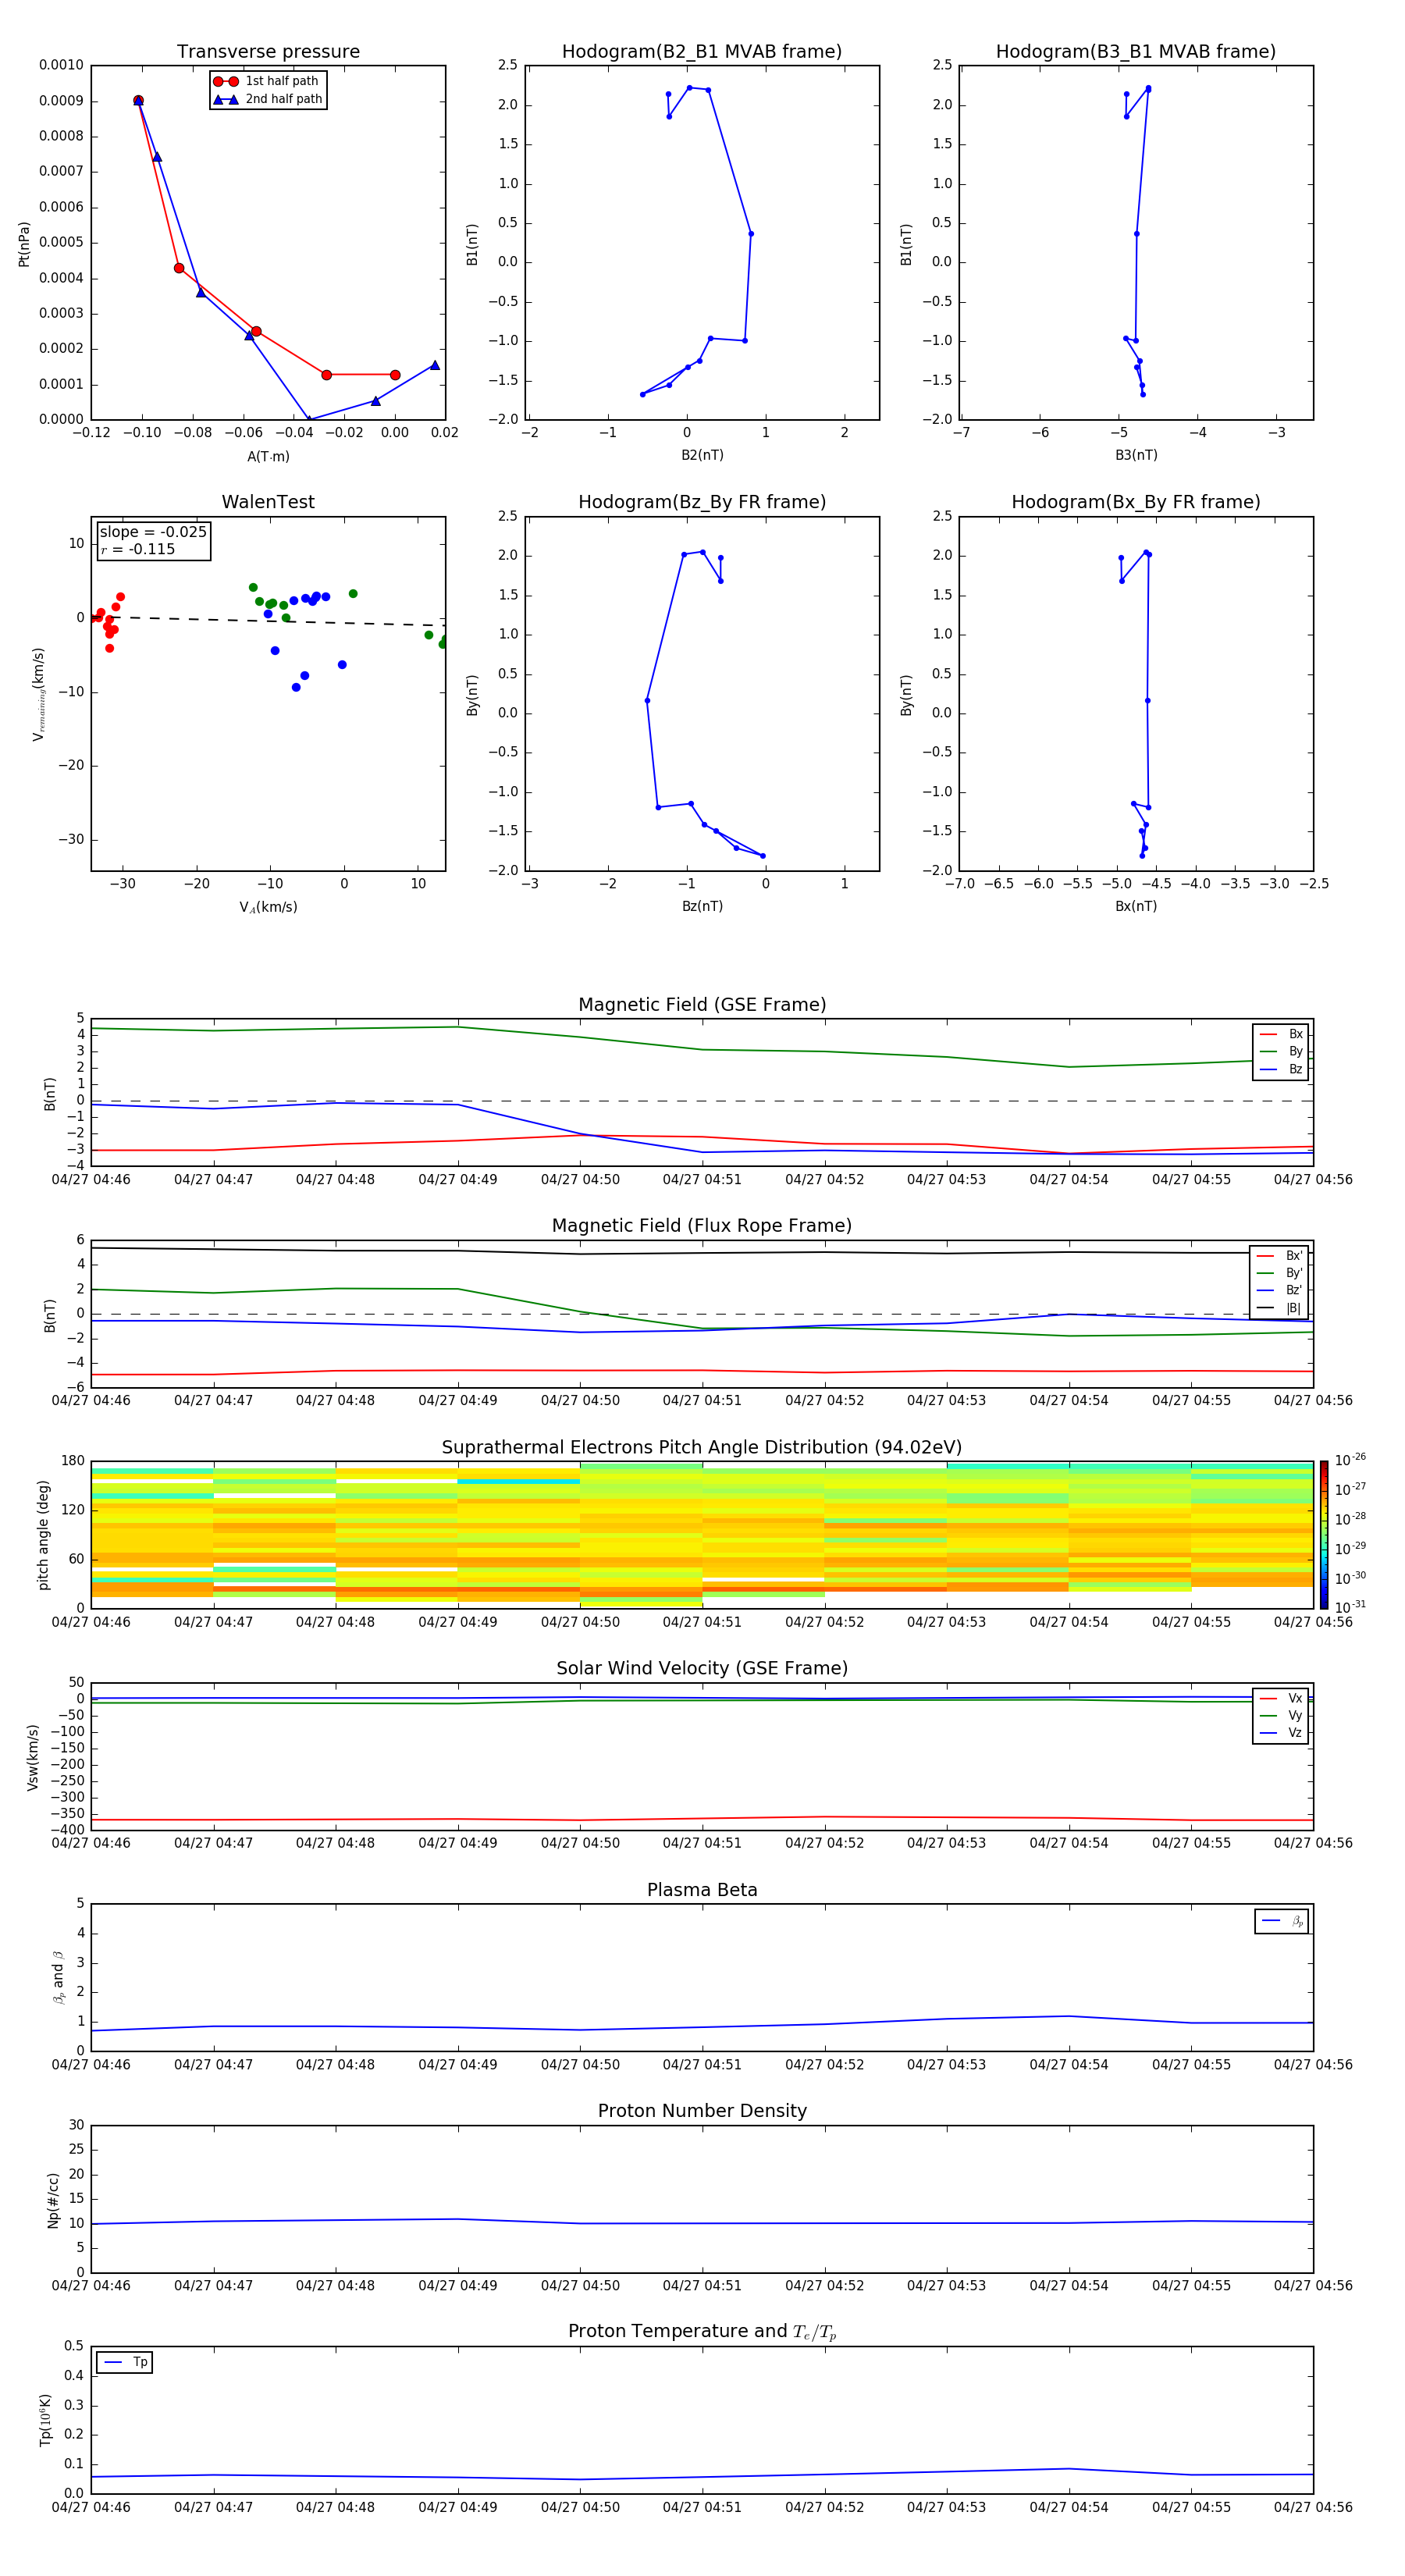This screenshot has height=2576, width=1405.
Task: Click the 'Tp' legend in Proton Temperature plot
Action: 124,2362
